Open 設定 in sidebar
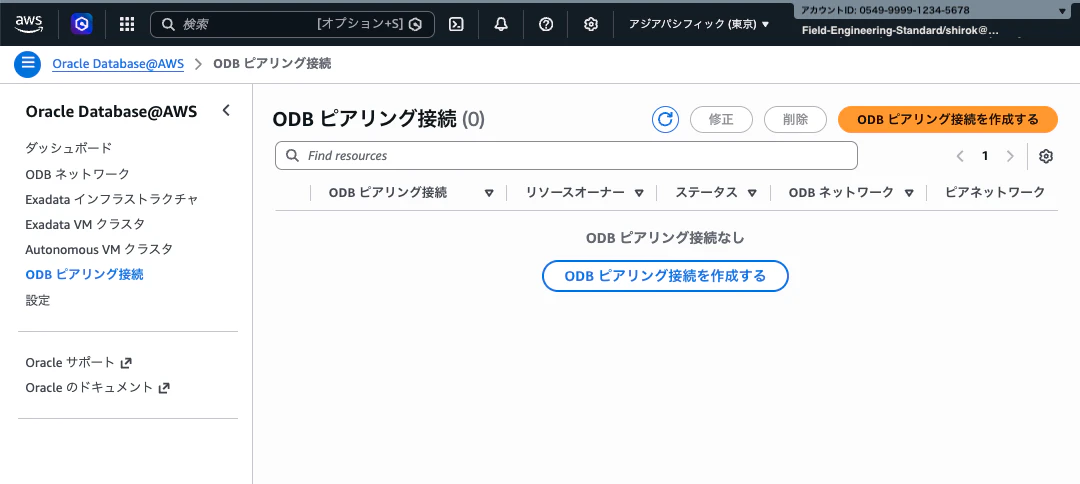The image size is (1080, 484). pyautogui.click(x=38, y=300)
